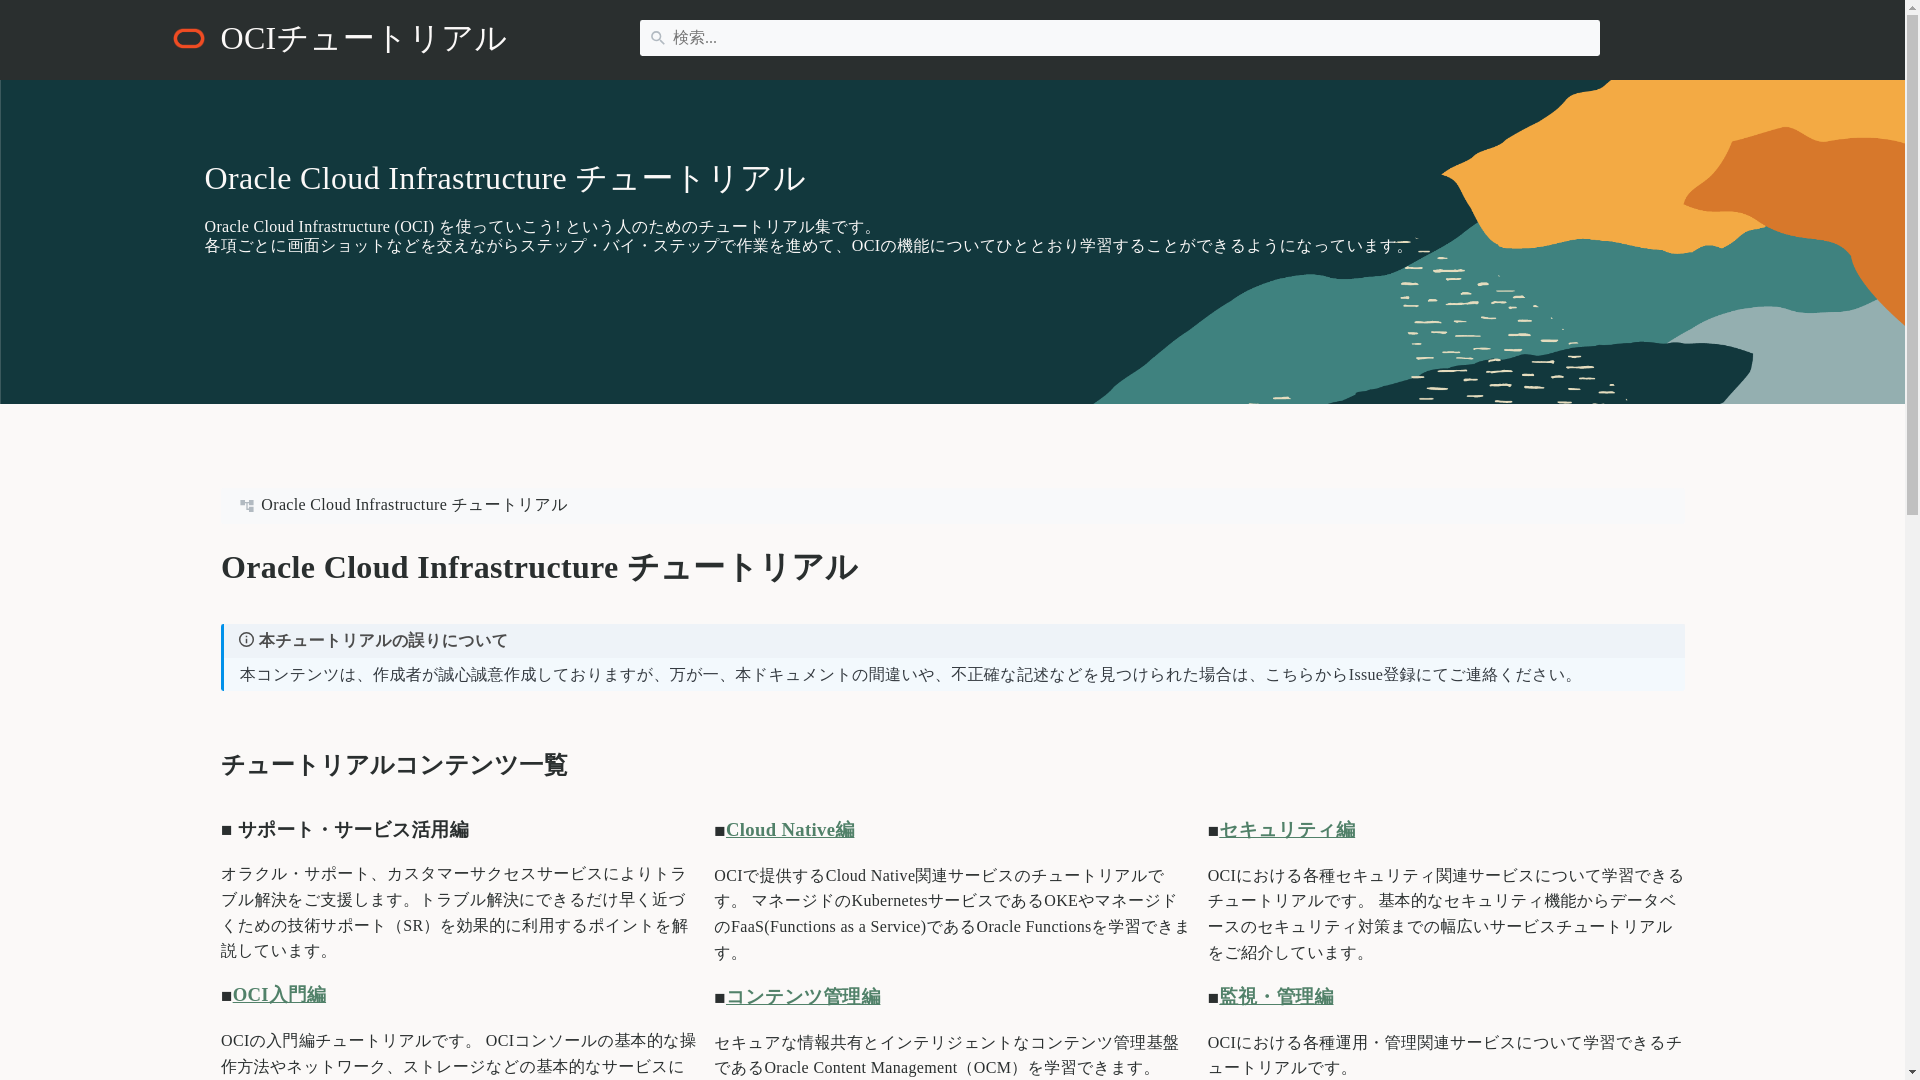
Task: Open the コンテンツ管理編 link
Action: click(x=803, y=997)
